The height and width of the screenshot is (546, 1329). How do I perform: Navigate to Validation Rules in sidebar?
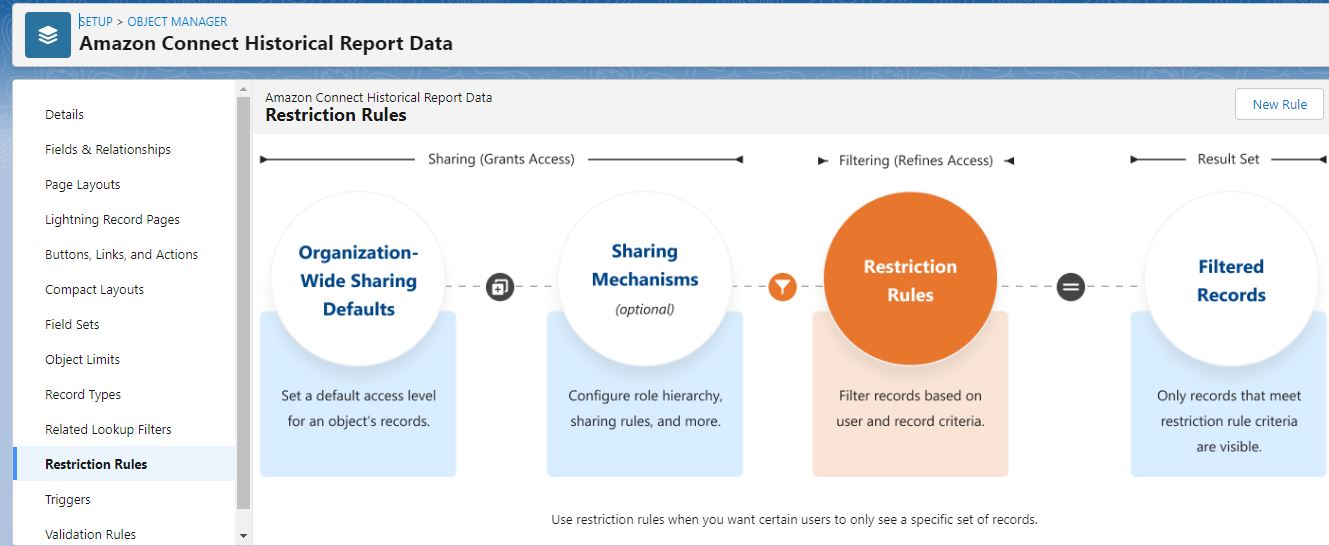tap(90, 534)
